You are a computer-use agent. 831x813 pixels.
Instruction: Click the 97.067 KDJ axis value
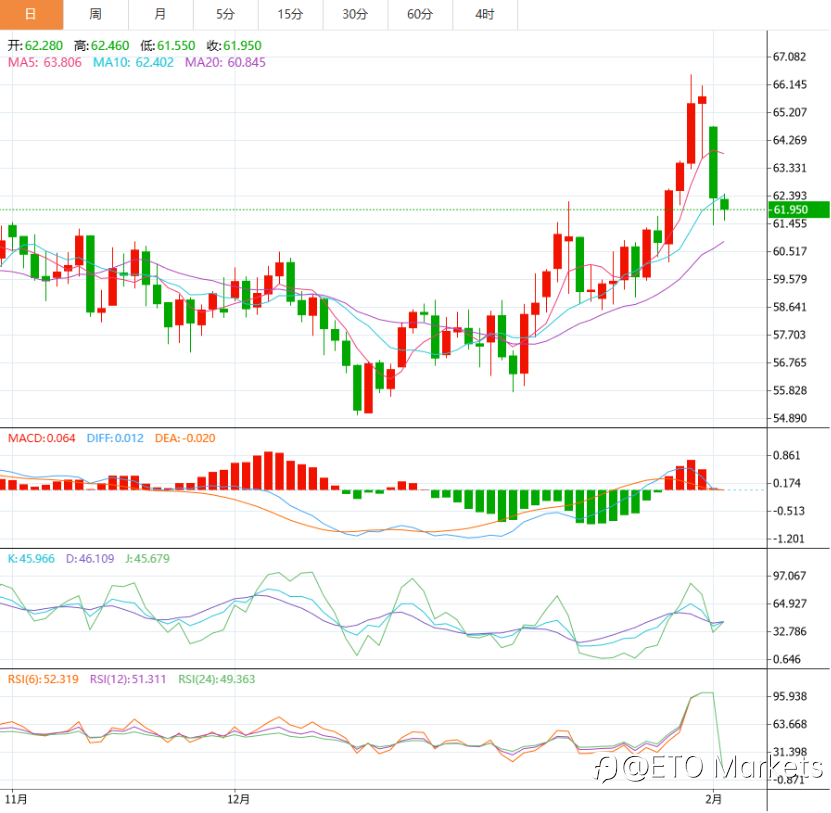[790, 576]
